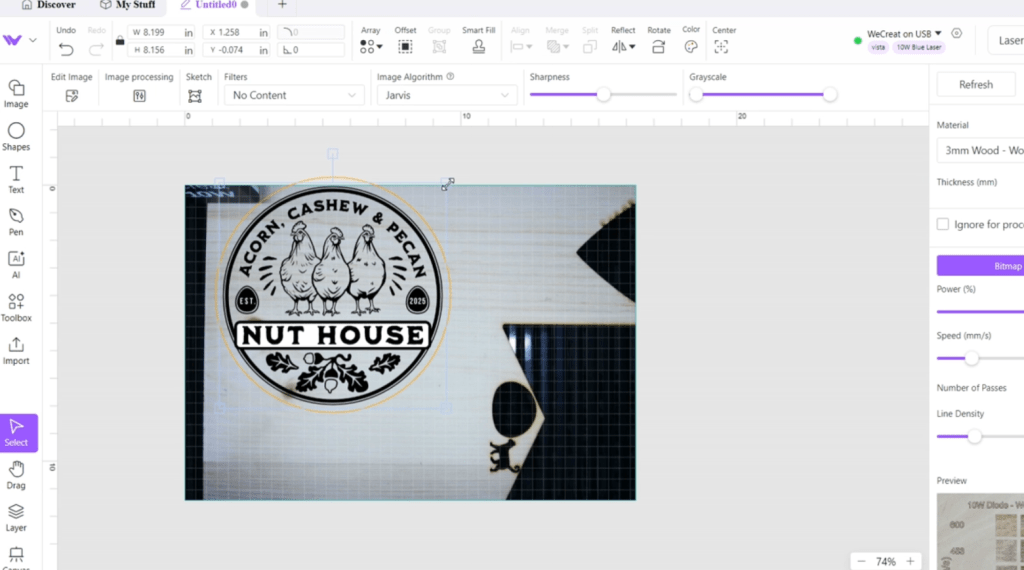
Task: Click the Smart Fill icon
Action: coord(479,47)
